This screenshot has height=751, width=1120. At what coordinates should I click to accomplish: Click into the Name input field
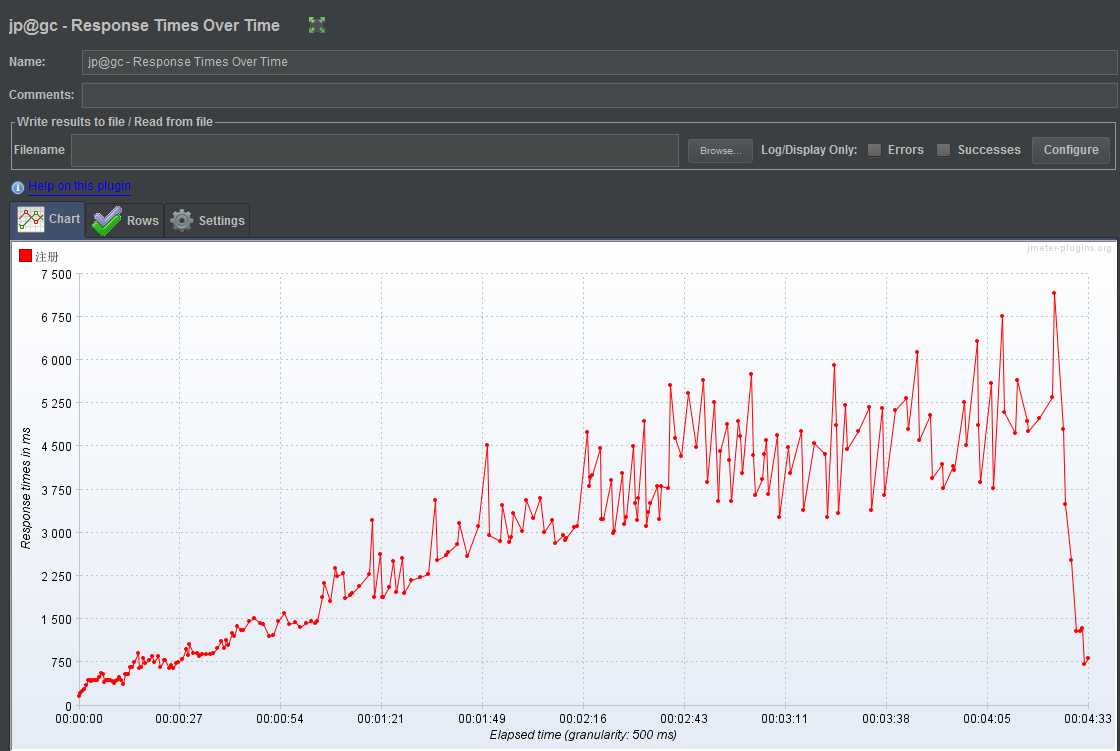(x=599, y=62)
